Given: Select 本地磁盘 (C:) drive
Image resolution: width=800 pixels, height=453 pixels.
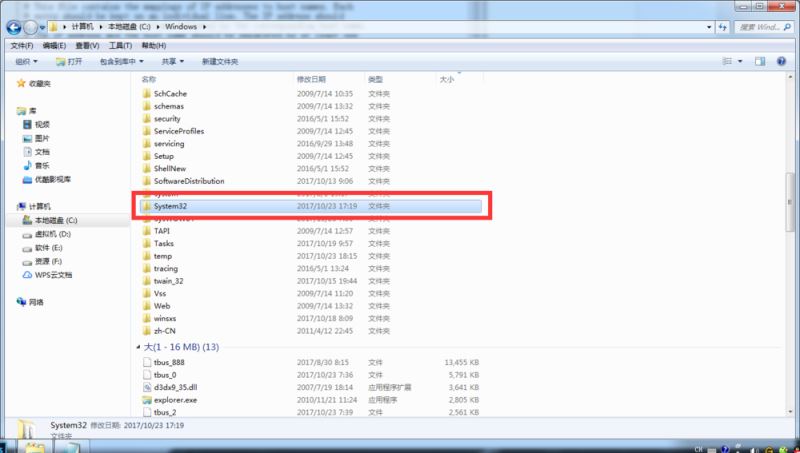Looking at the screenshot, I should (56, 220).
